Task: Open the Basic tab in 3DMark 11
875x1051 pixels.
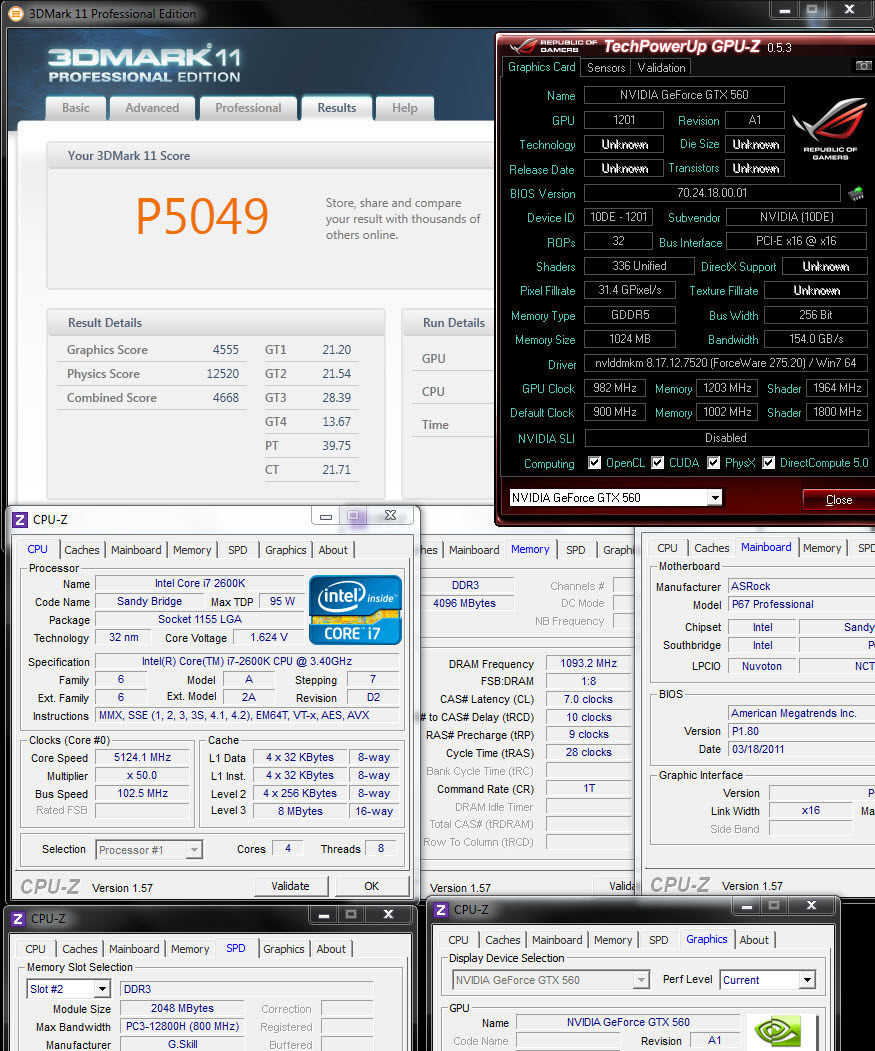Action: pyautogui.click(x=76, y=108)
